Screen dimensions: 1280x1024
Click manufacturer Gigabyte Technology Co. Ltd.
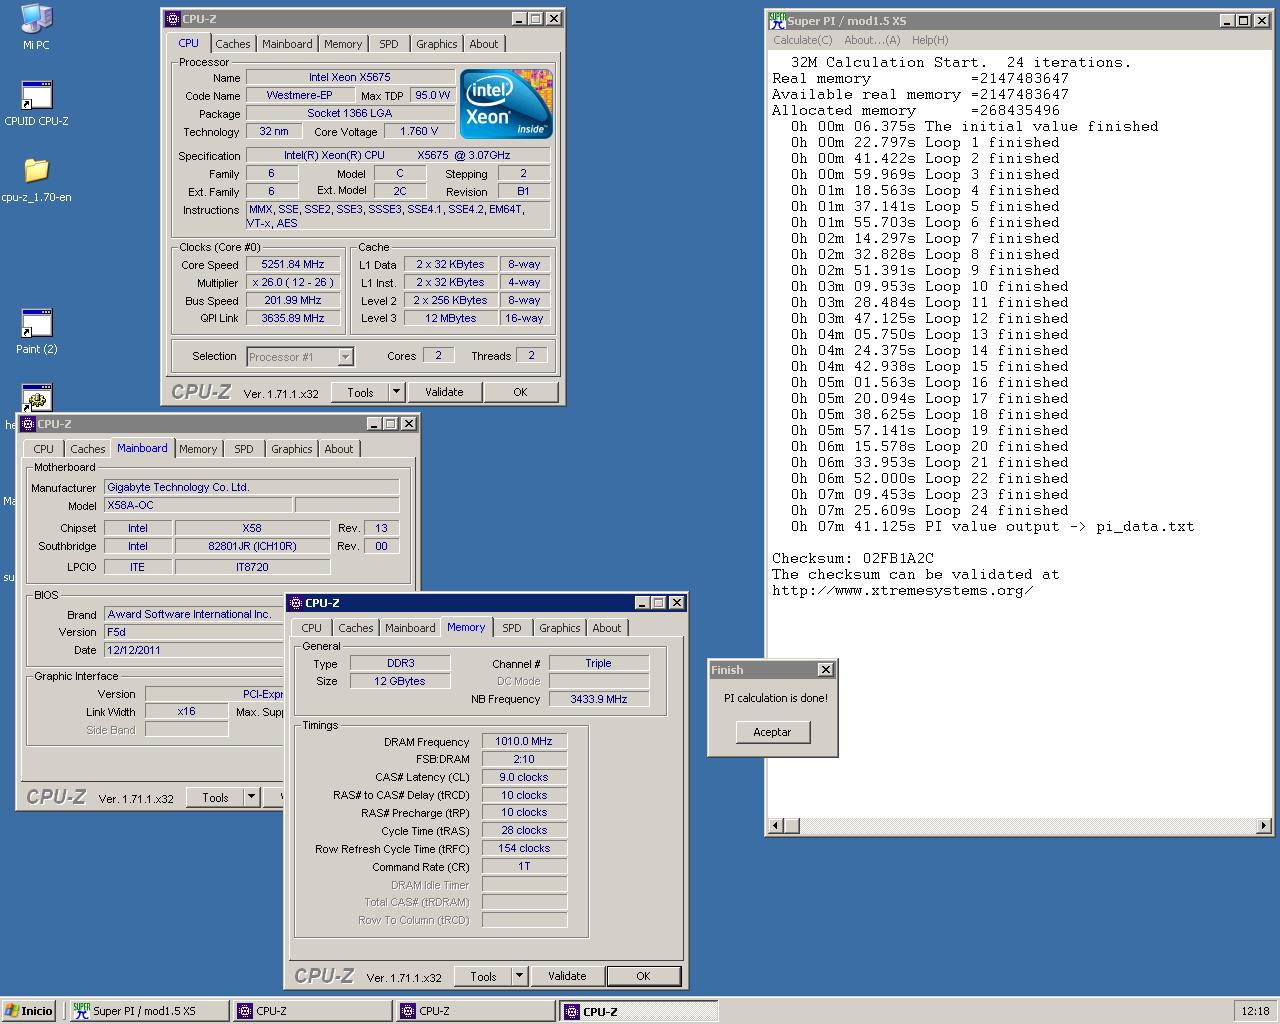point(252,488)
